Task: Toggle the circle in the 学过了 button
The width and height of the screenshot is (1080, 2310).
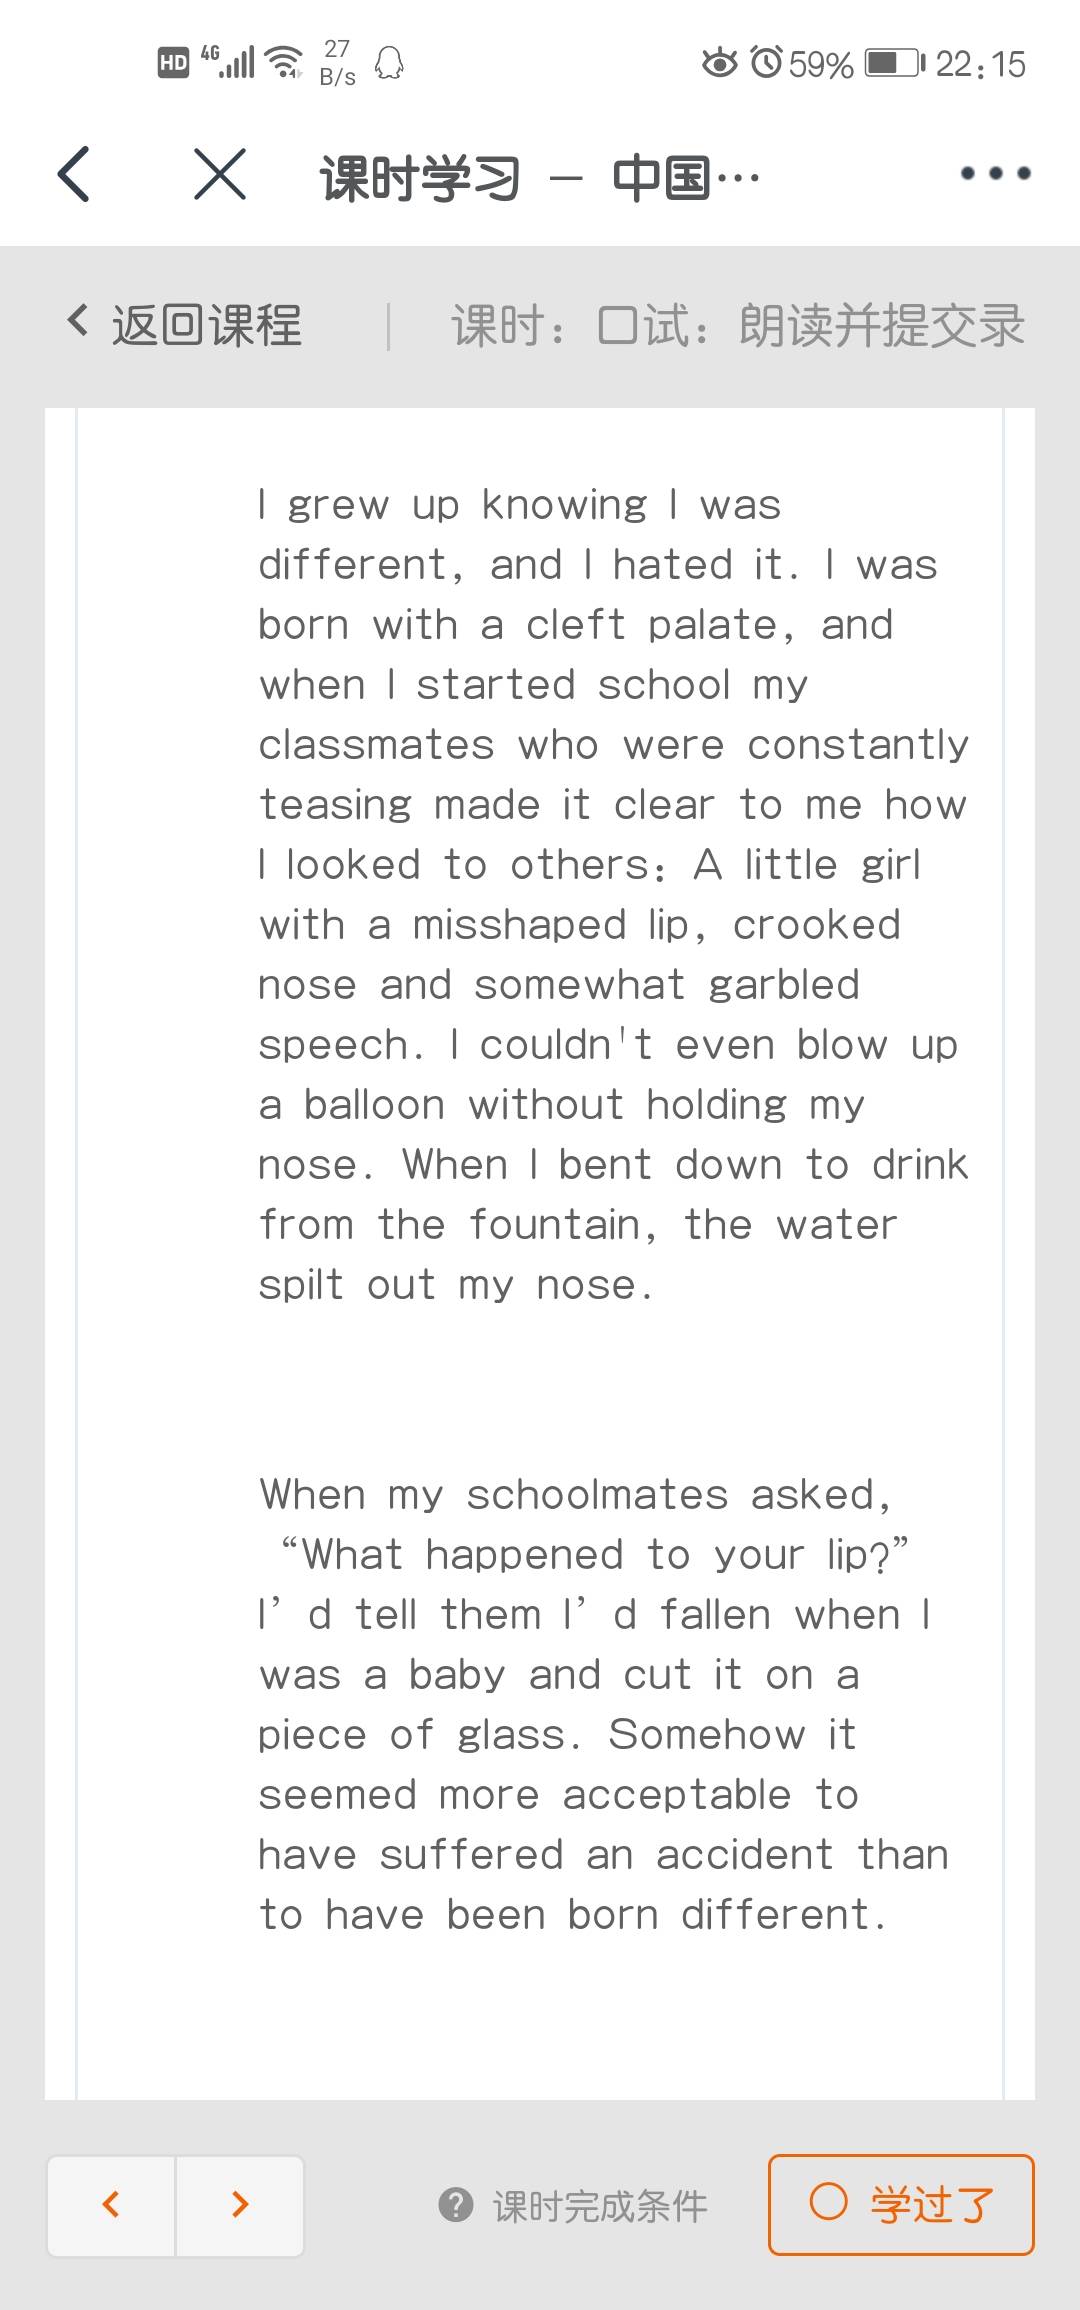Action: (x=828, y=2201)
